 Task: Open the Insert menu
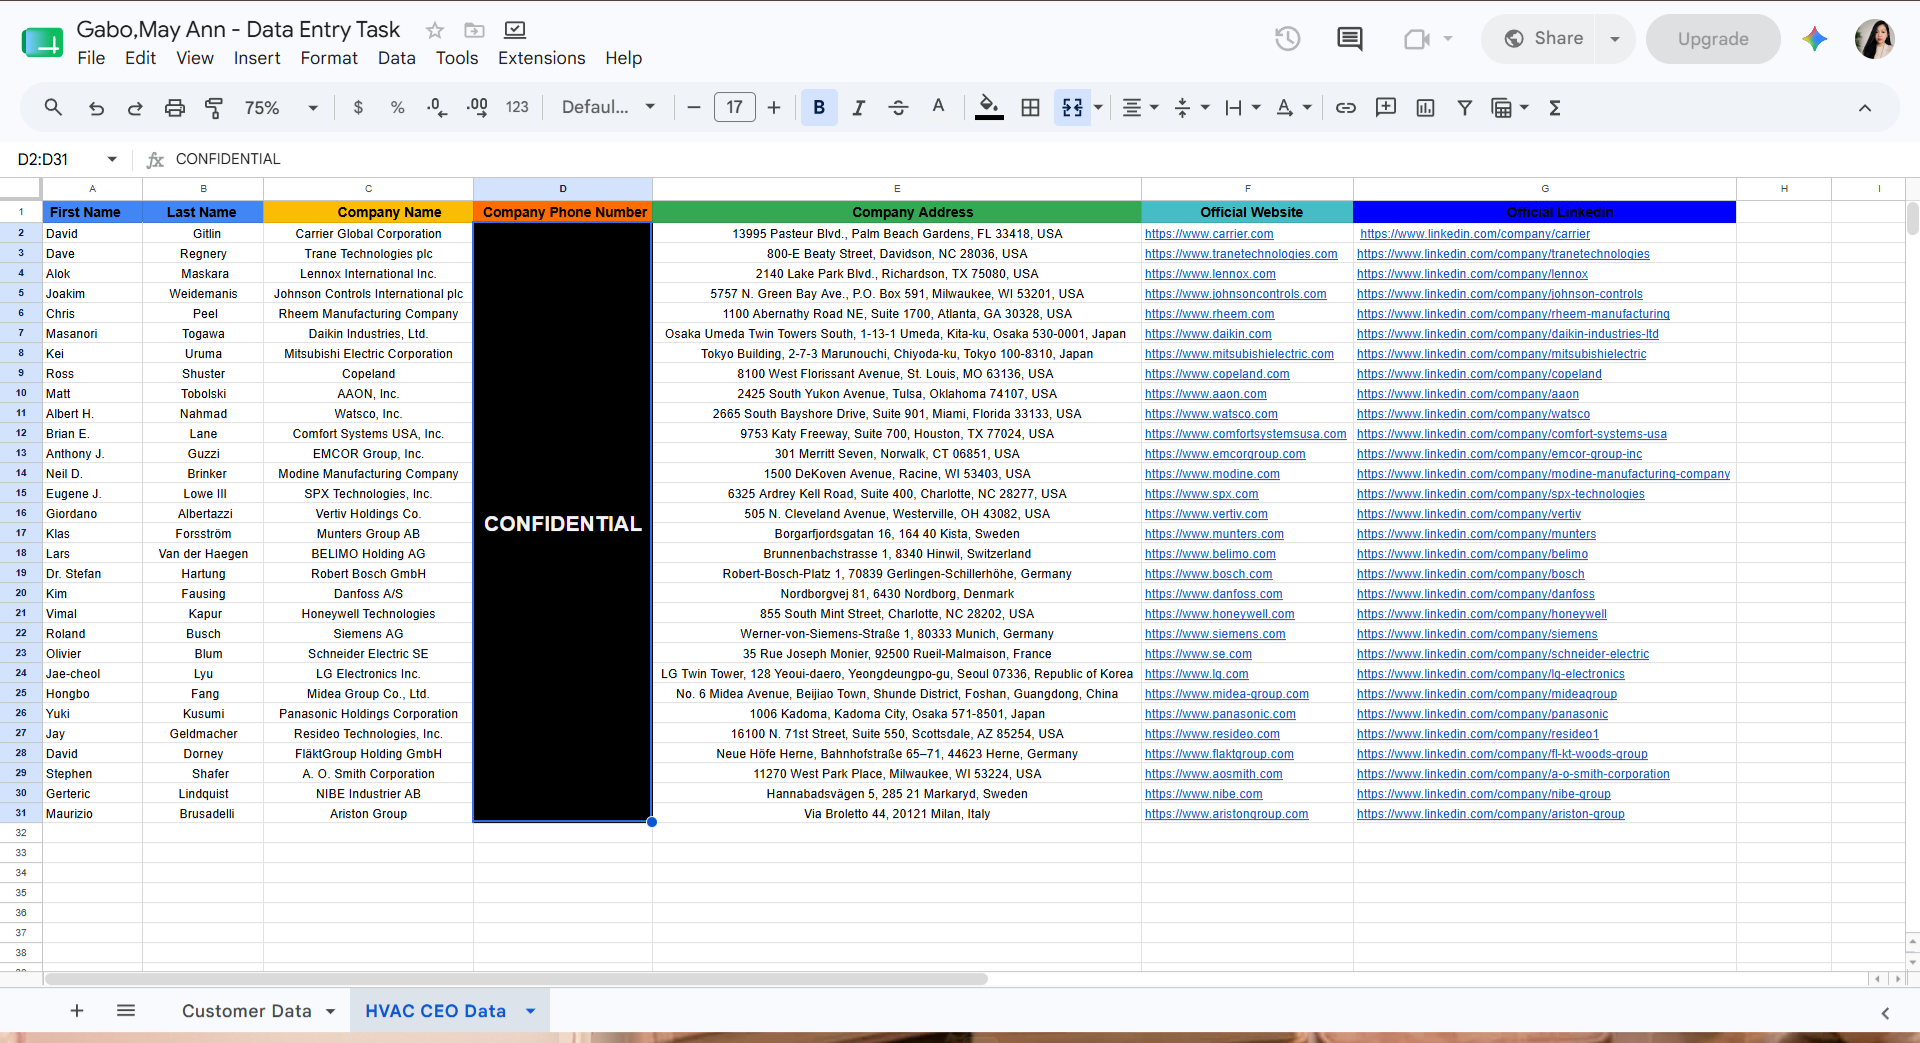[257, 58]
